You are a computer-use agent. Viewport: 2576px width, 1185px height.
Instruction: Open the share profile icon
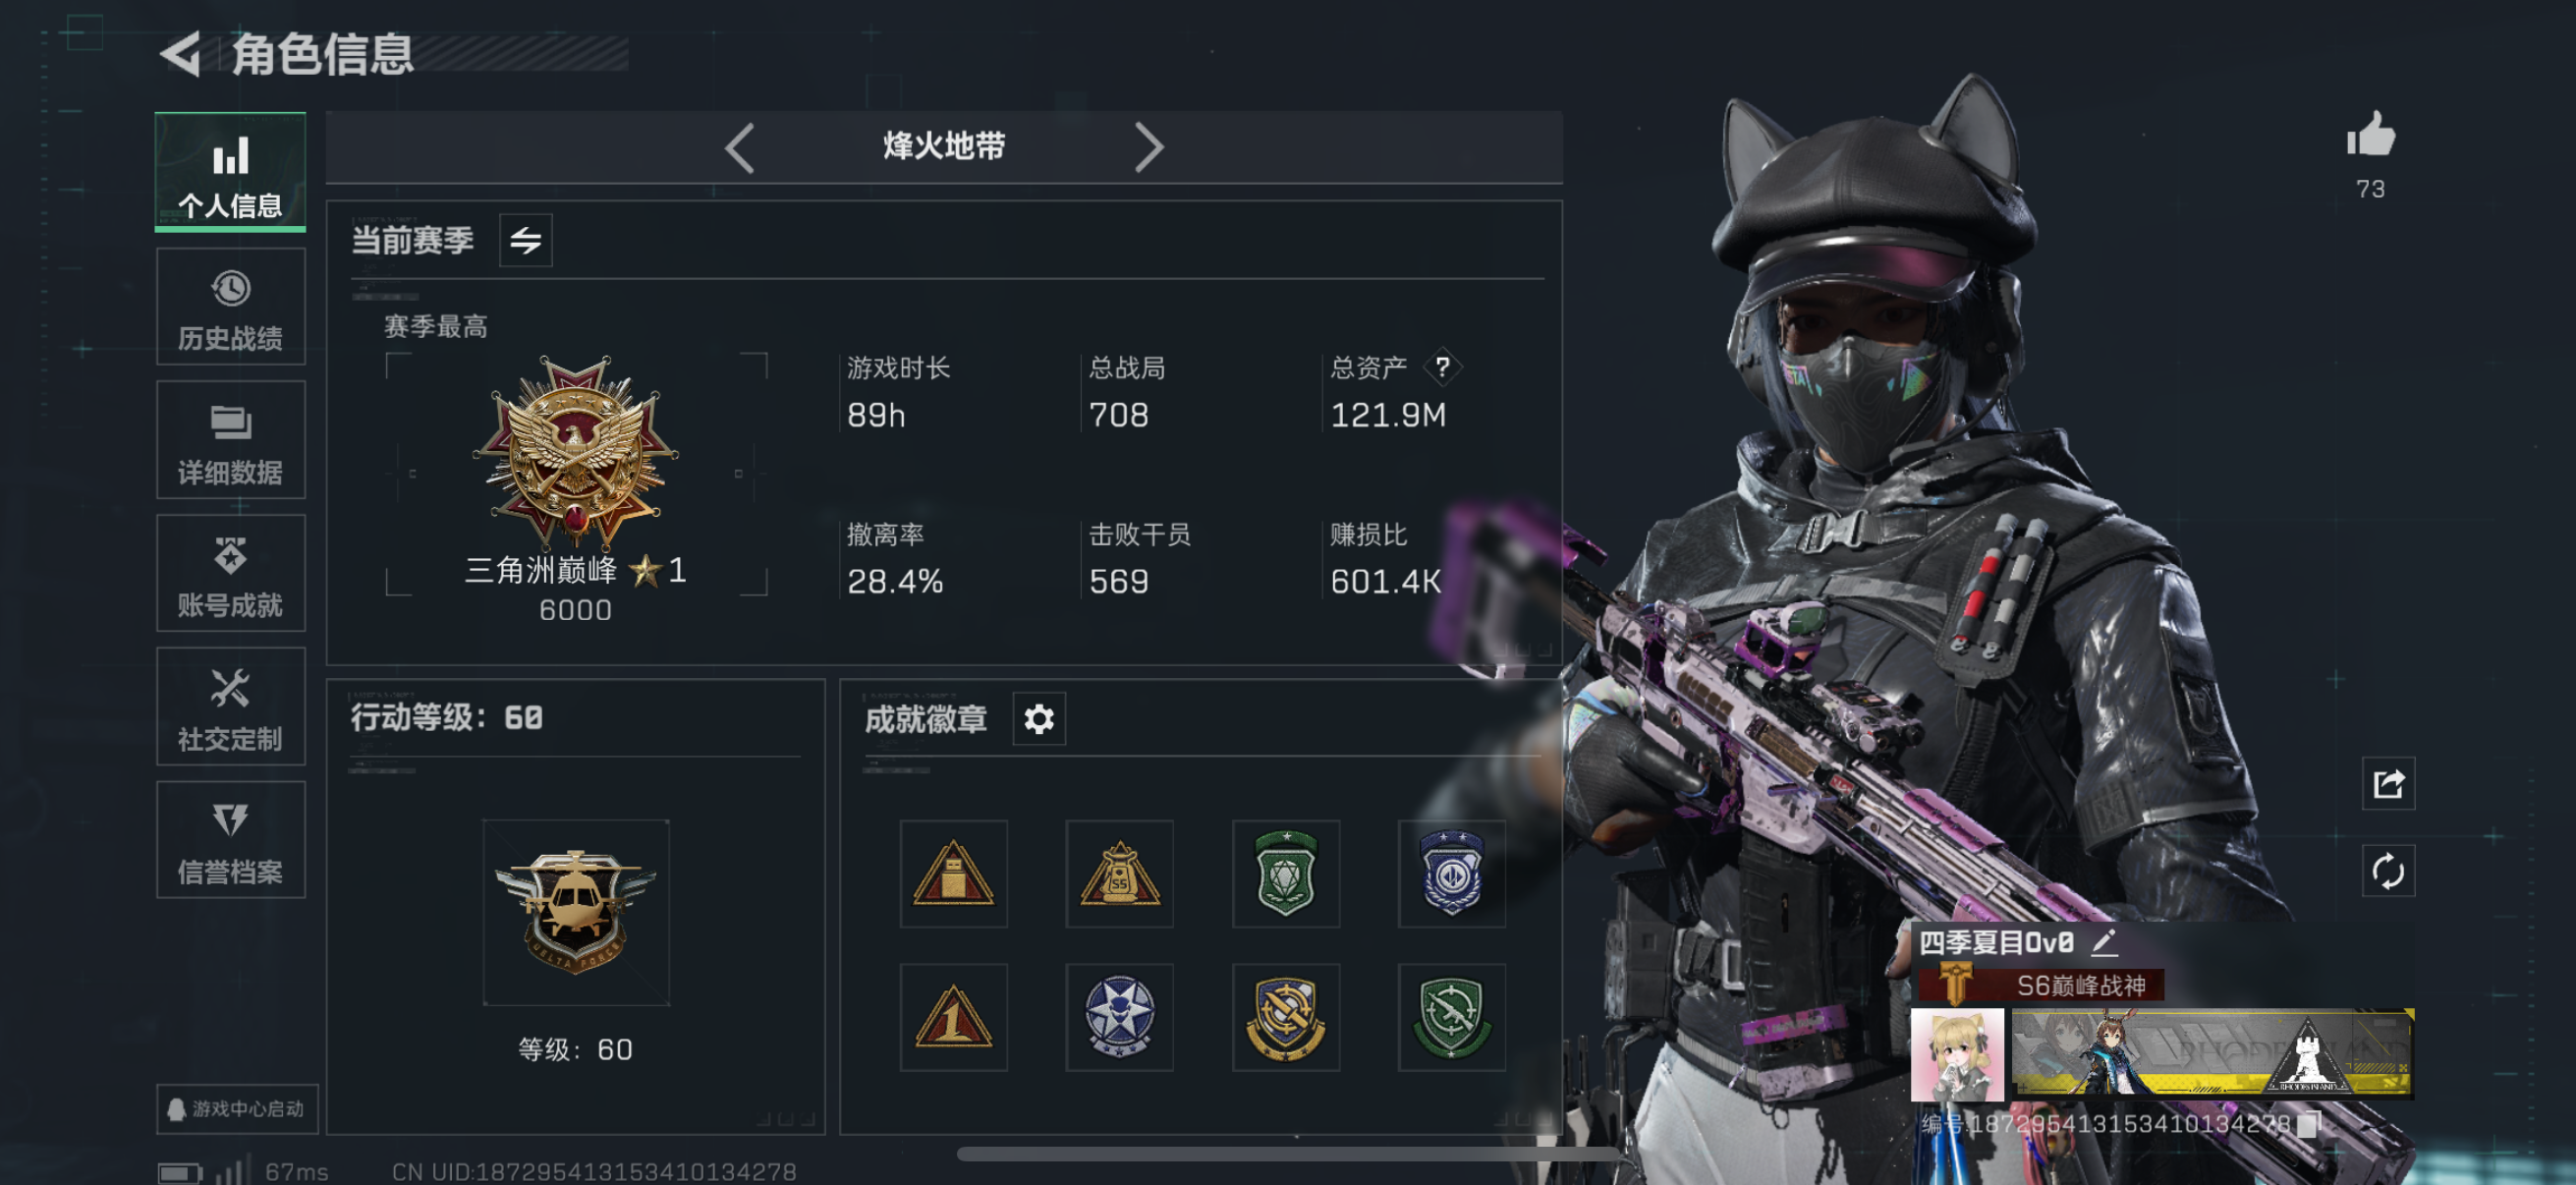2388,783
